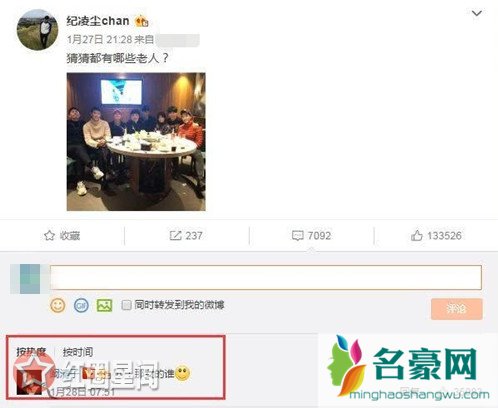Open the GIF picker icon
This screenshot has height=408, width=498.
[81, 305]
